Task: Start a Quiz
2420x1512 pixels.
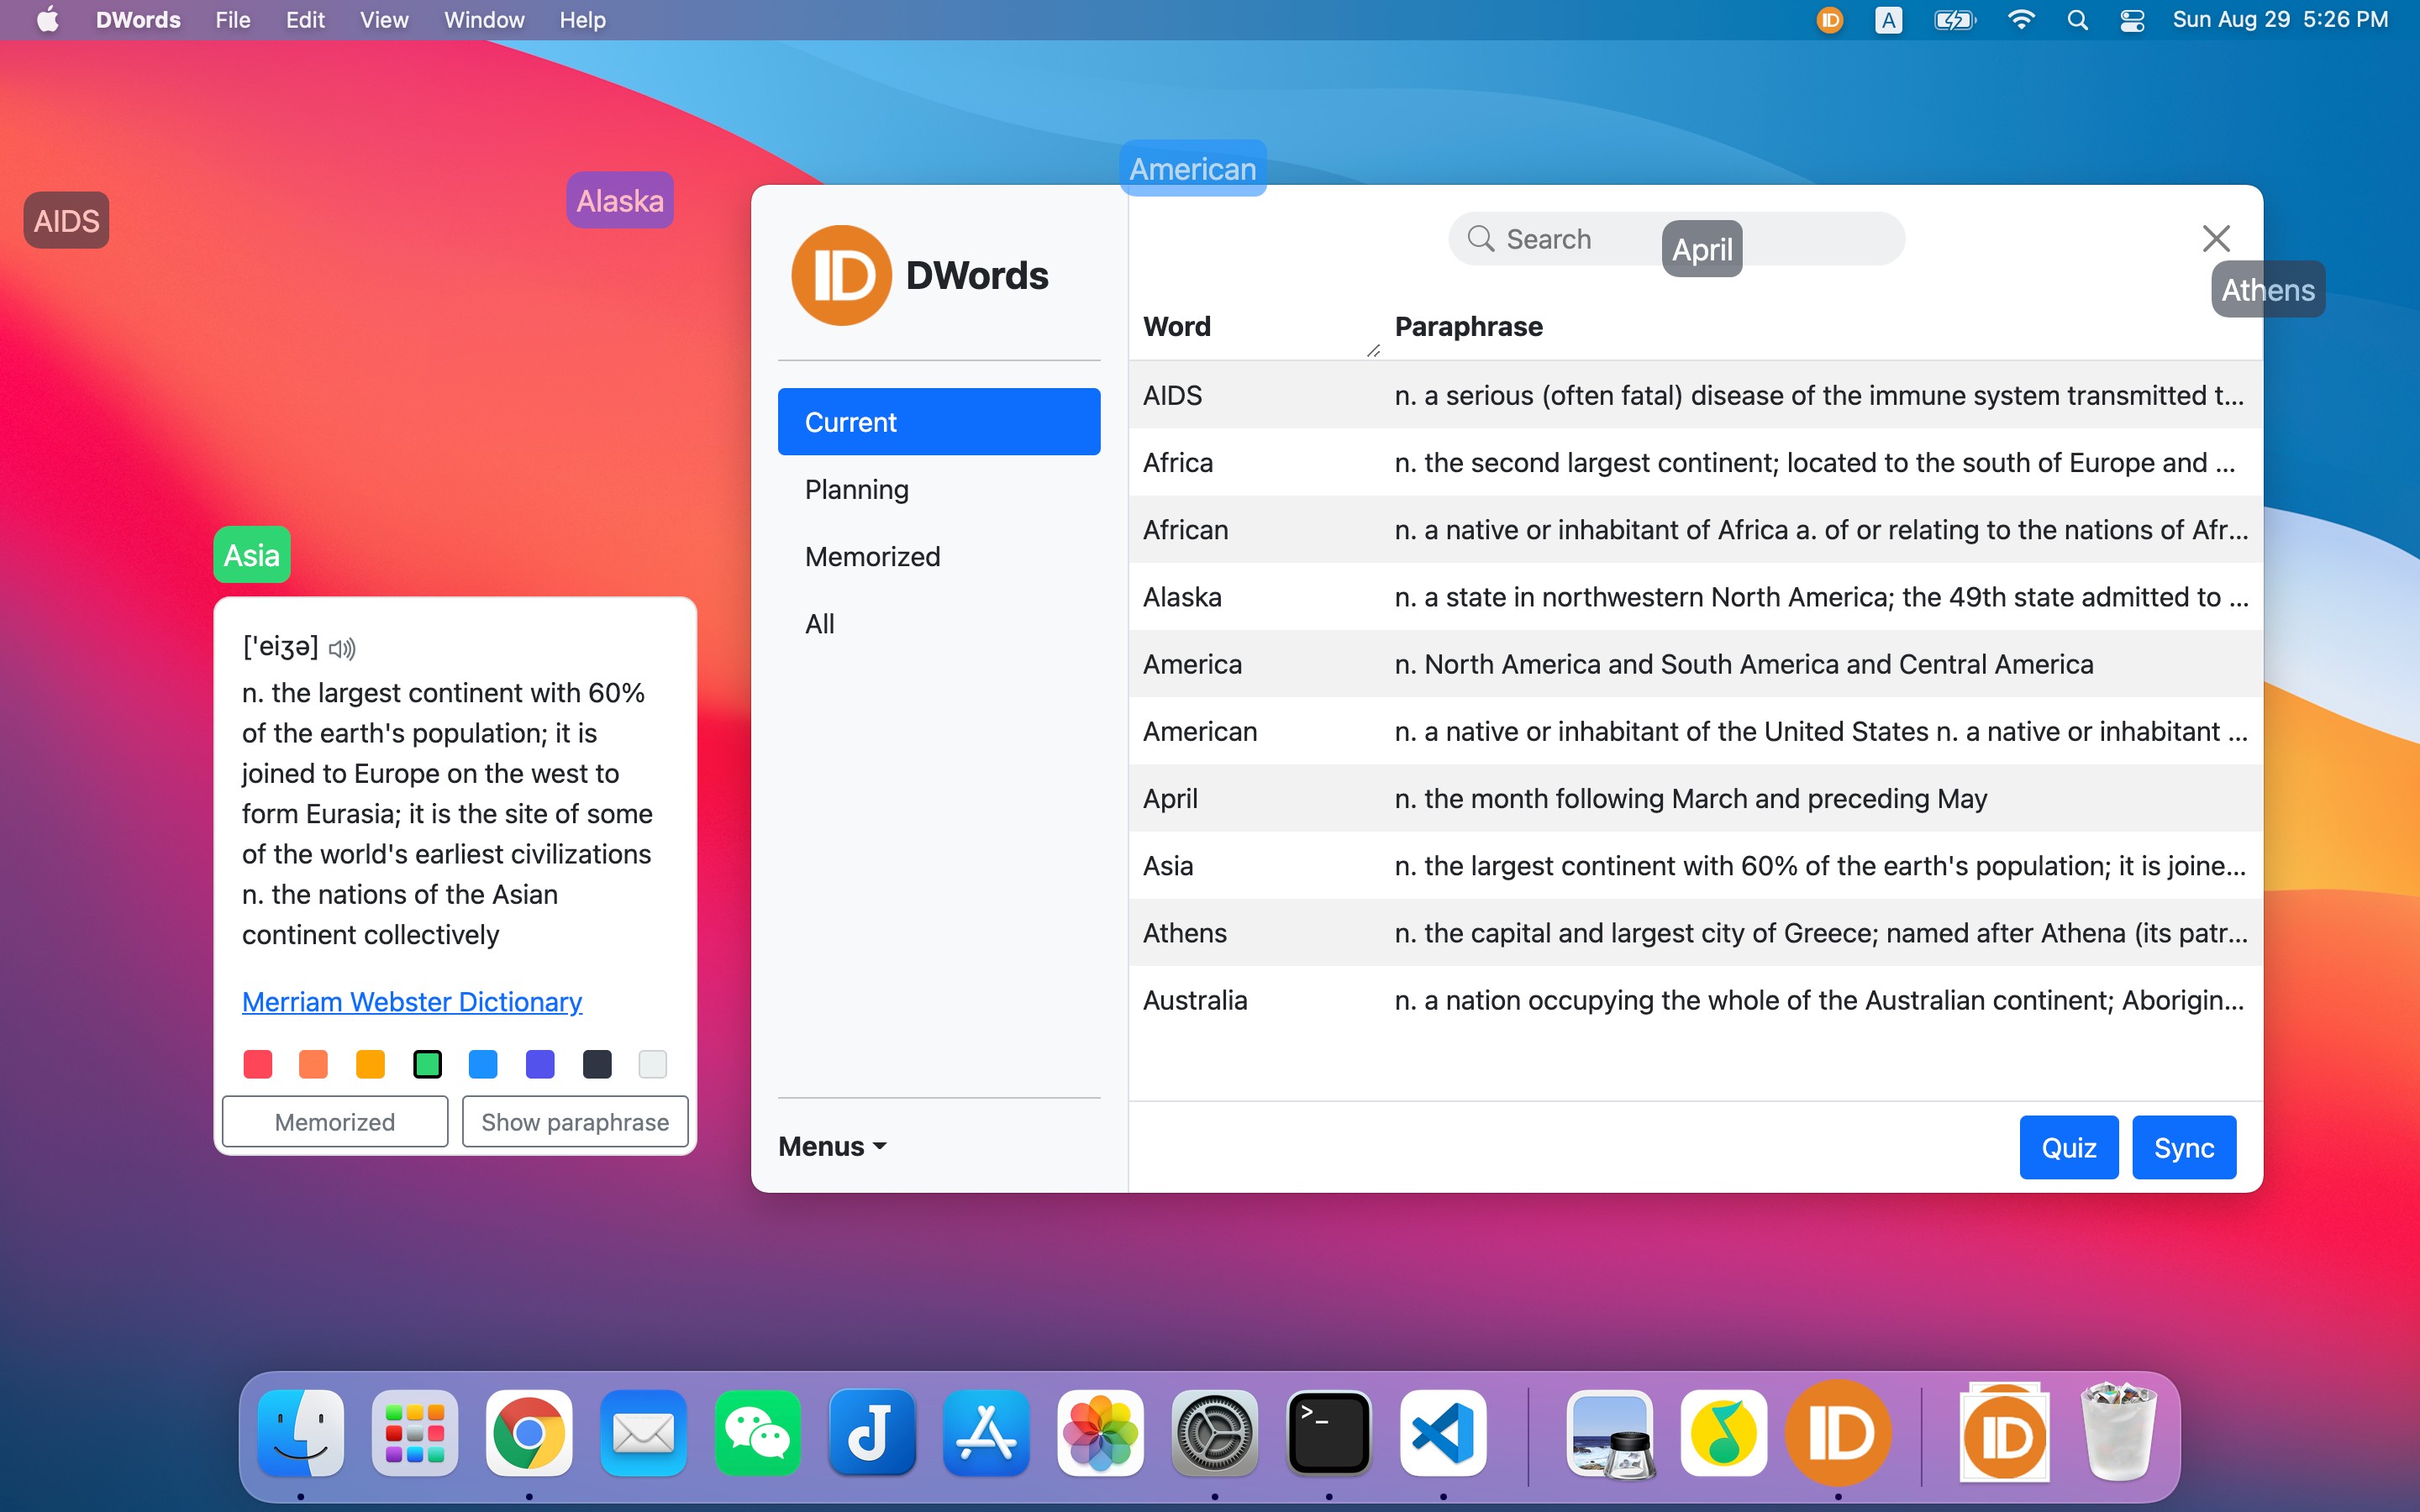Action: [2068, 1147]
